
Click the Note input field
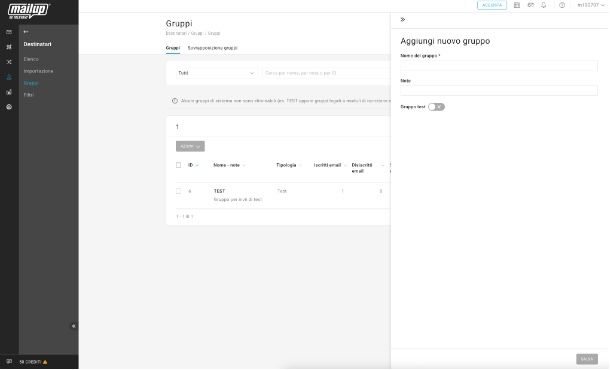click(499, 90)
